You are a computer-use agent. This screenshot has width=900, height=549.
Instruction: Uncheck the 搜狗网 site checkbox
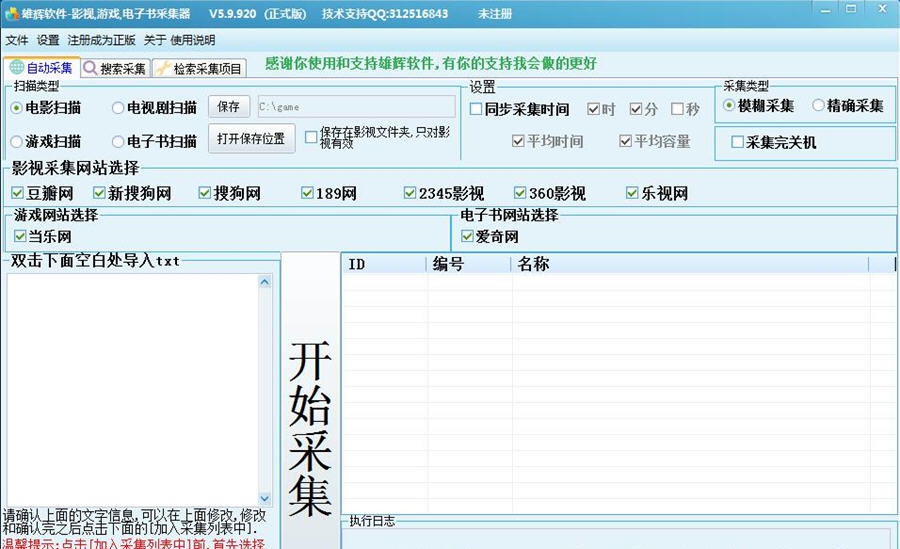pyautogui.click(x=205, y=193)
